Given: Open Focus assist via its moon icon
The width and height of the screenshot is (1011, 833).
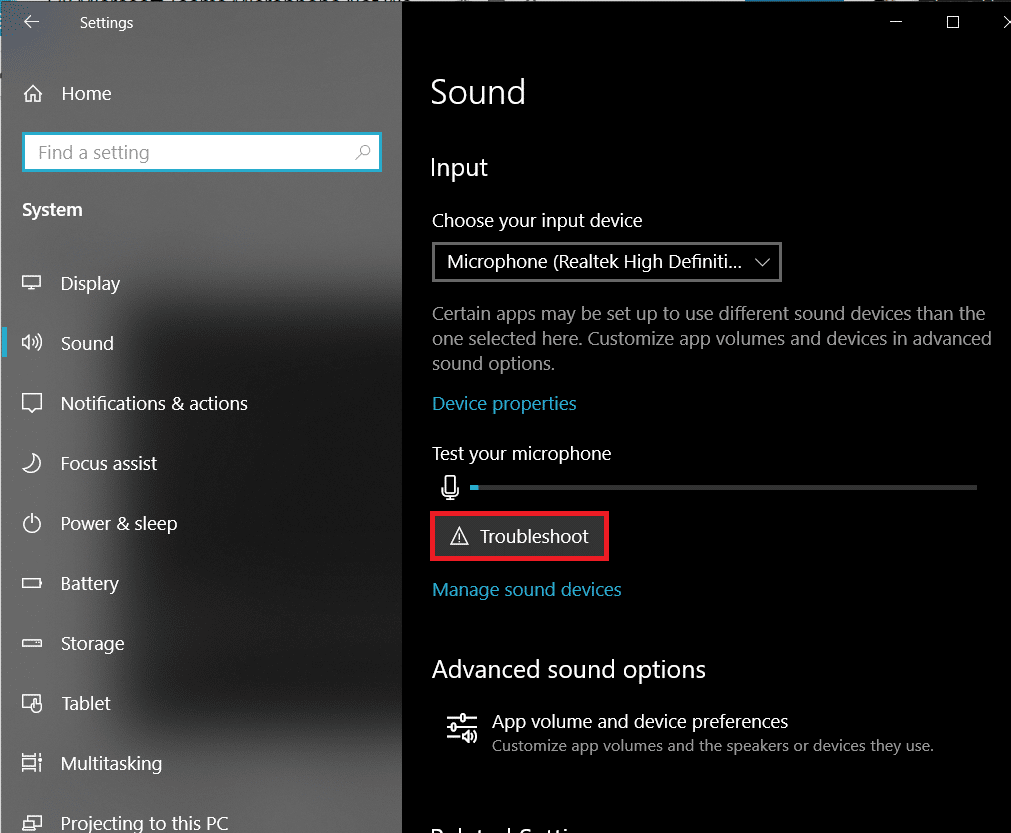Looking at the screenshot, I should point(31,463).
